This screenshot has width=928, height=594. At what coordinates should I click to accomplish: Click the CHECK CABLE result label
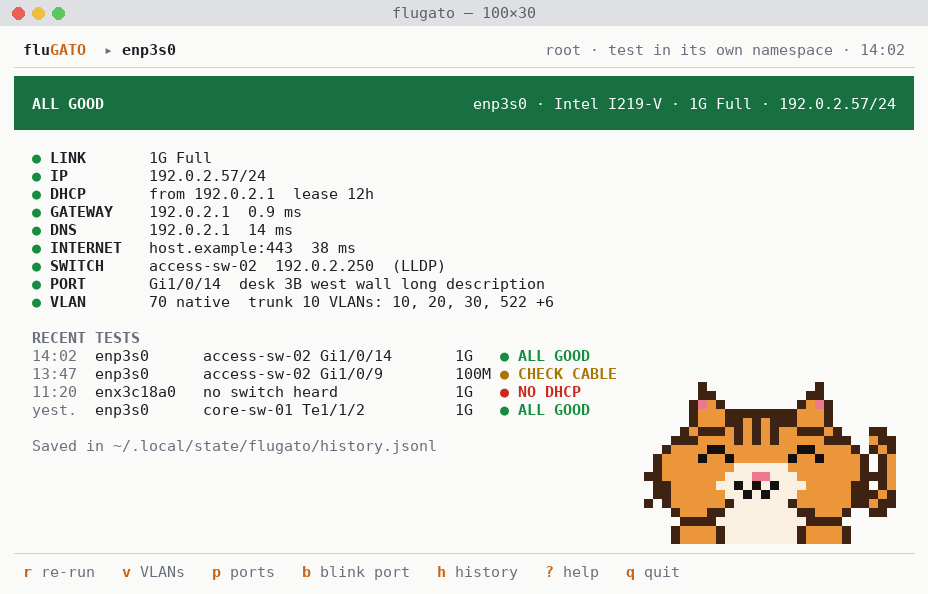(567, 374)
